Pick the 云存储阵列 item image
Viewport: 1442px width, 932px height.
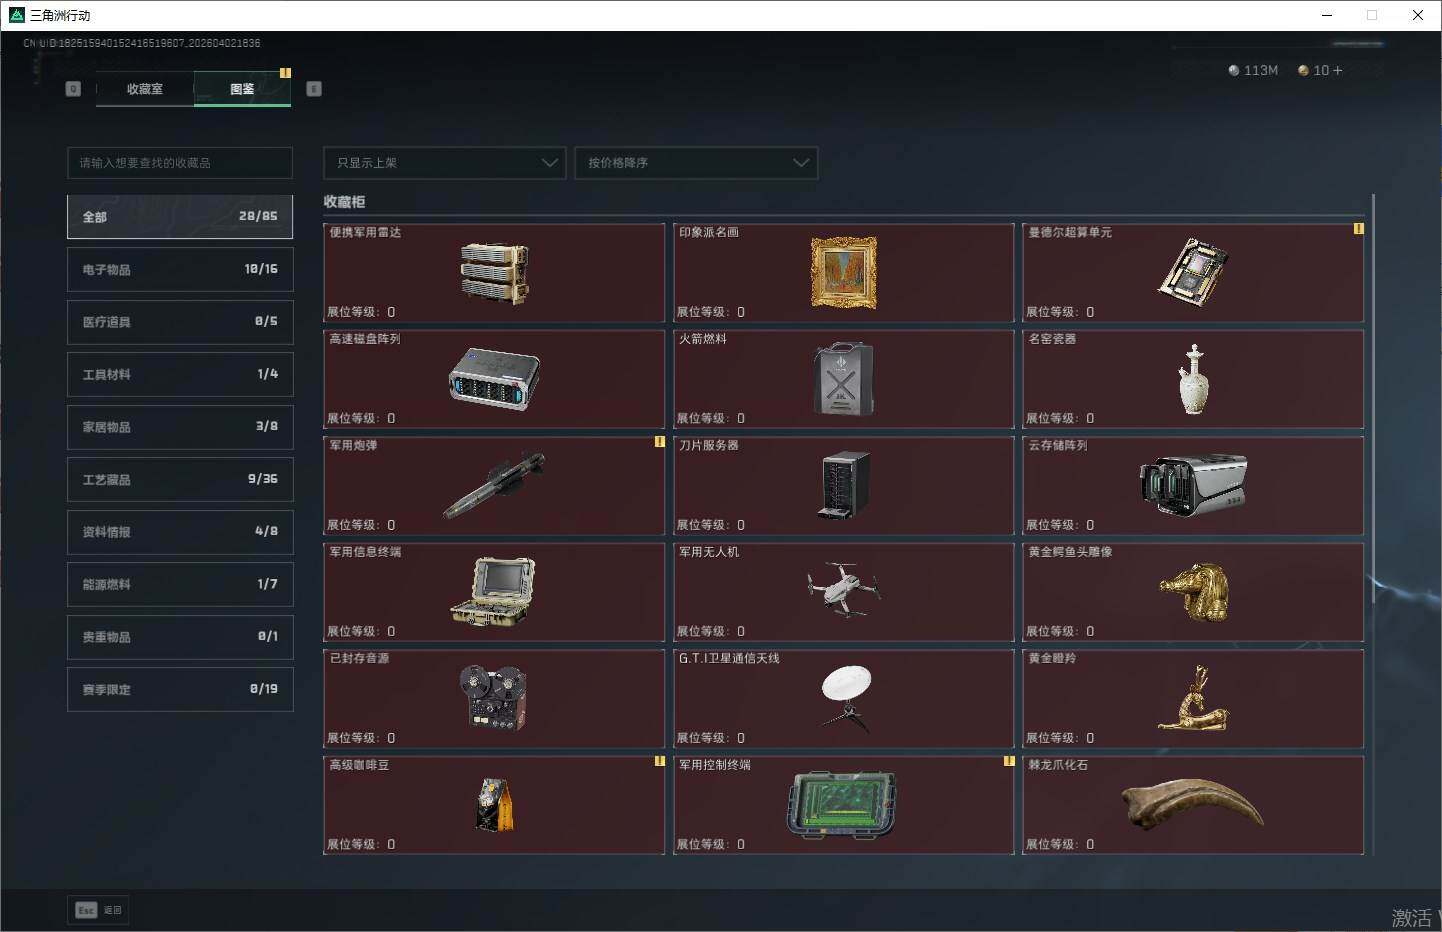pyautogui.click(x=1193, y=485)
